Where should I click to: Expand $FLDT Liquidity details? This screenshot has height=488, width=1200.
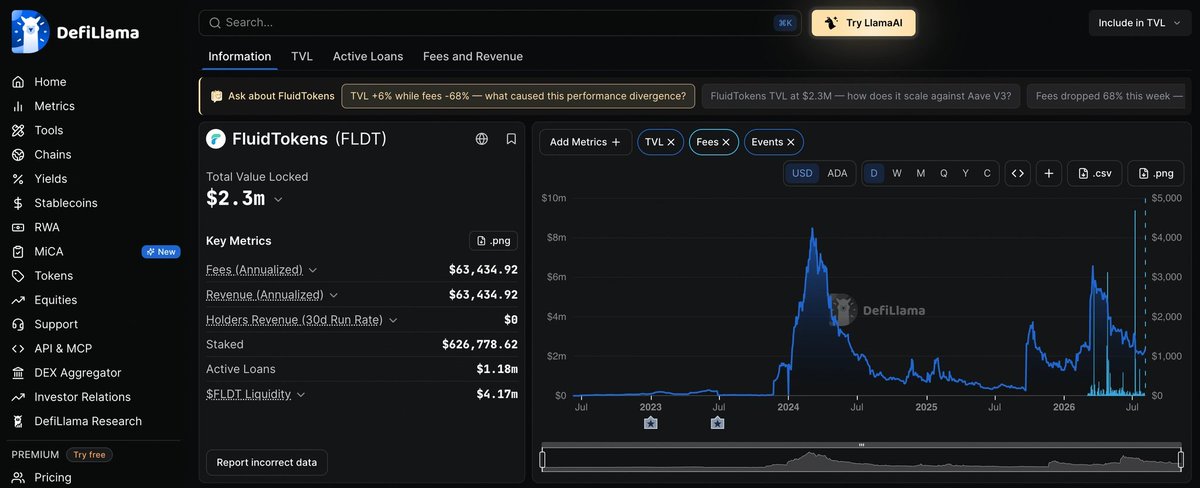point(301,394)
